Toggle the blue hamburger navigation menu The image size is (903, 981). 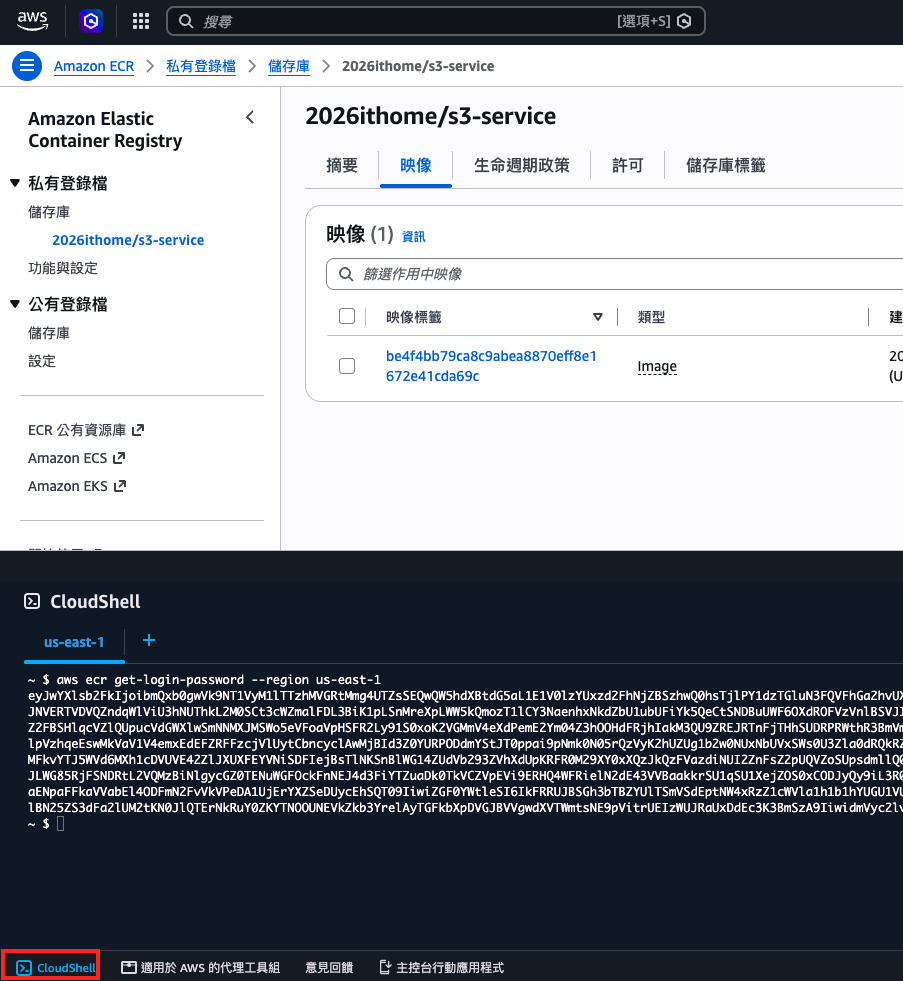(27, 65)
